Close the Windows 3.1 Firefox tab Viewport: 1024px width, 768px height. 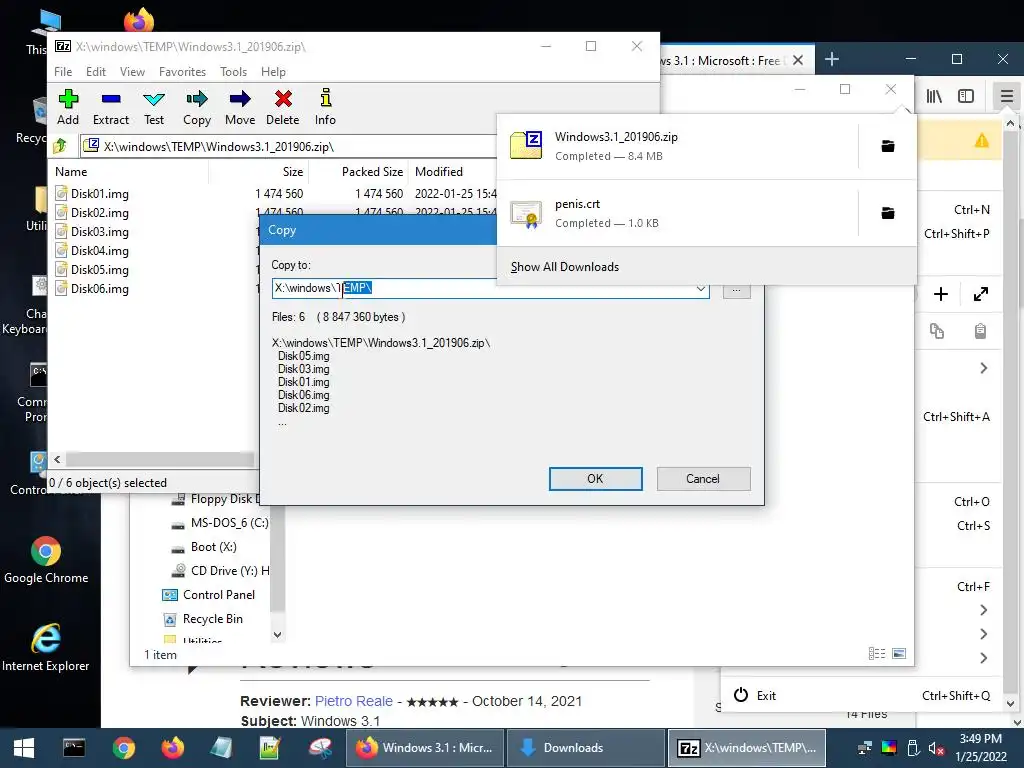coord(797,60)
